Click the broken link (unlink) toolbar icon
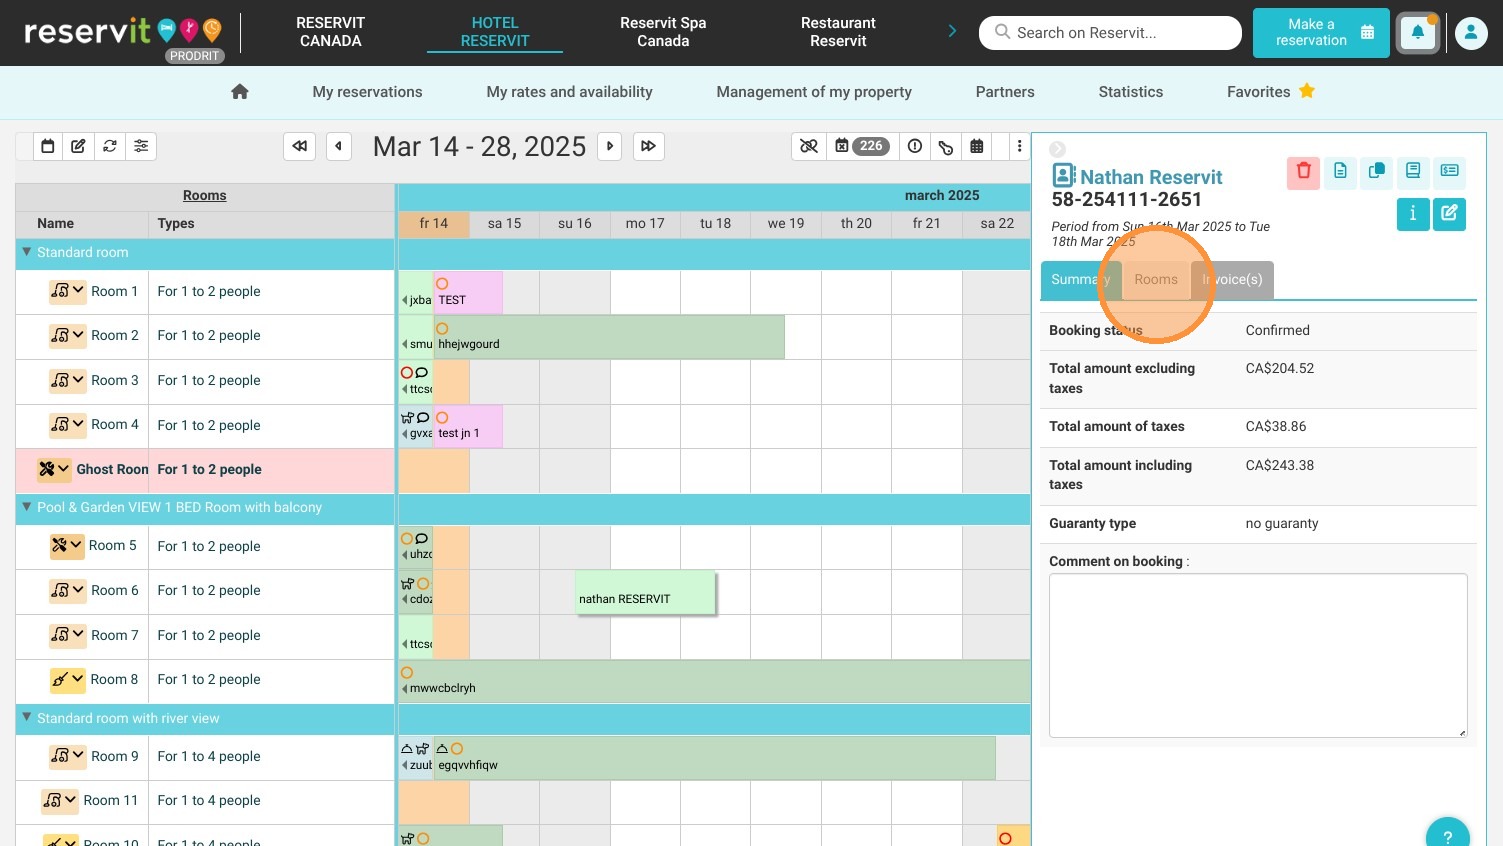Viewport: 1503px width, 846px height. (x=809, y=146)
